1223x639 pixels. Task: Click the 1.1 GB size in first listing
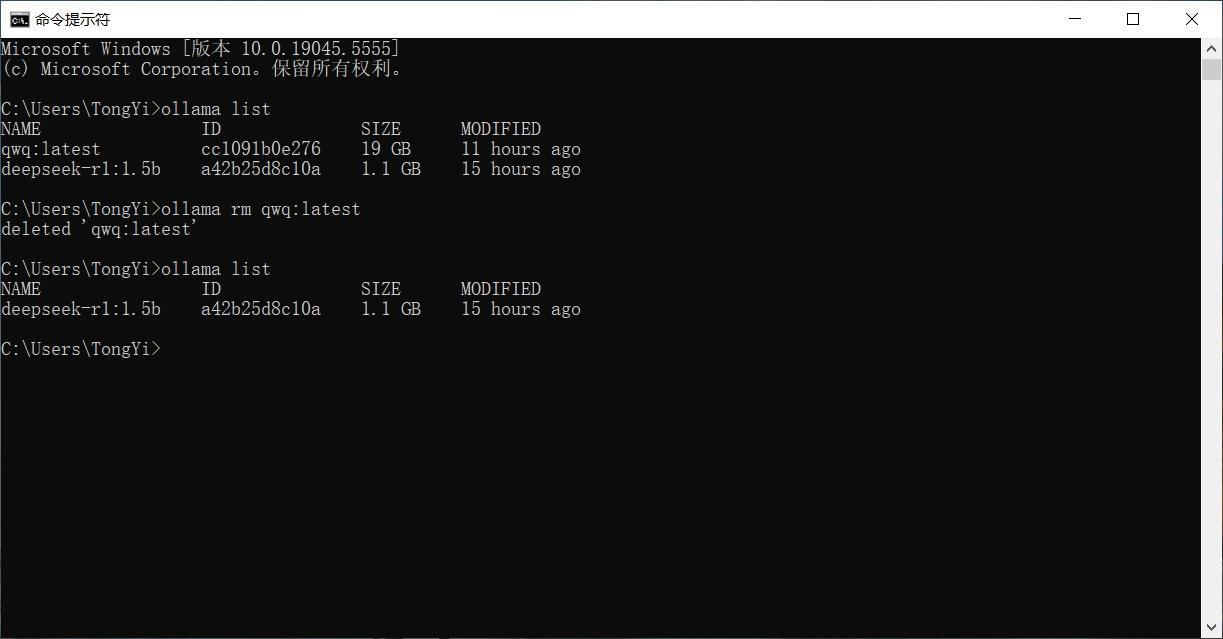[x=390, y=169]
